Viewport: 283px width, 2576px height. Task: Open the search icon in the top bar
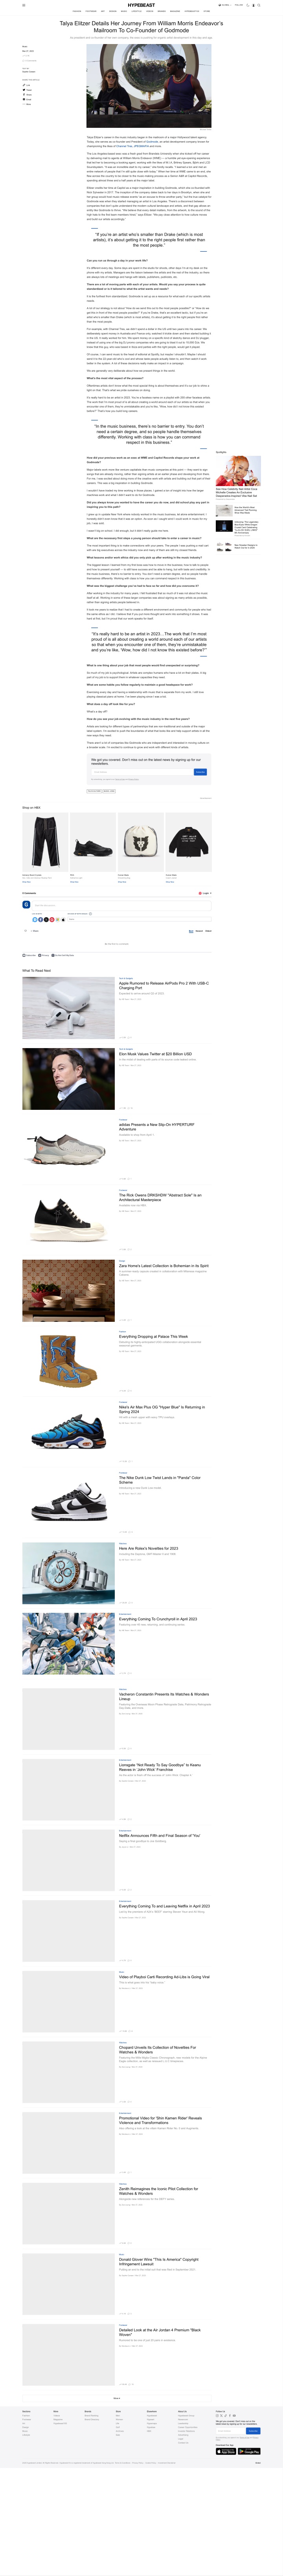click(259, 5)
